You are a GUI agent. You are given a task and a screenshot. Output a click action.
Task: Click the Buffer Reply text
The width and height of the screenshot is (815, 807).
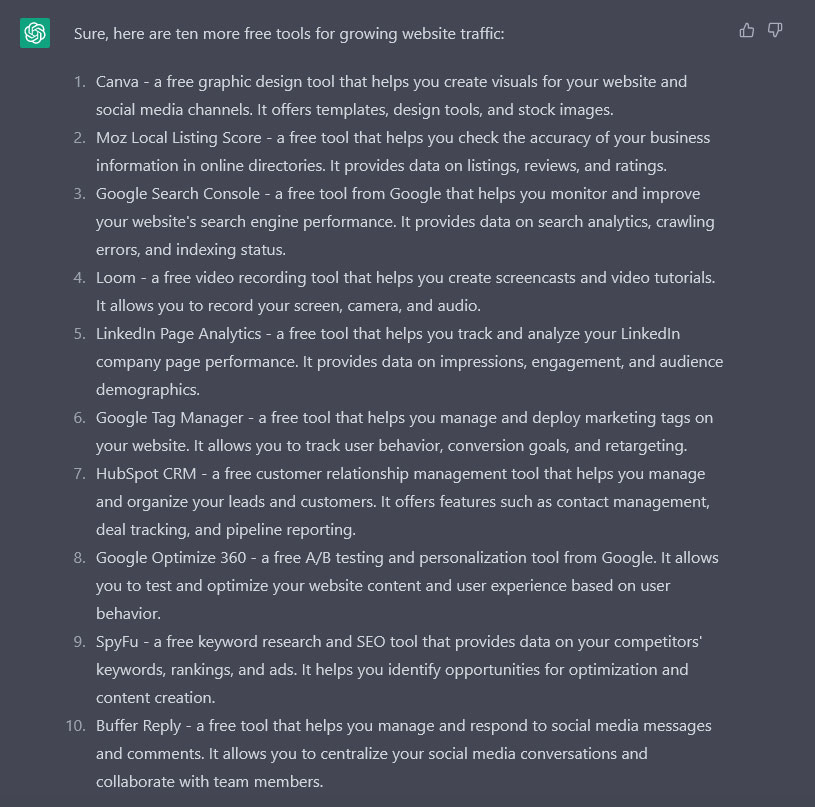pos(138,726)
